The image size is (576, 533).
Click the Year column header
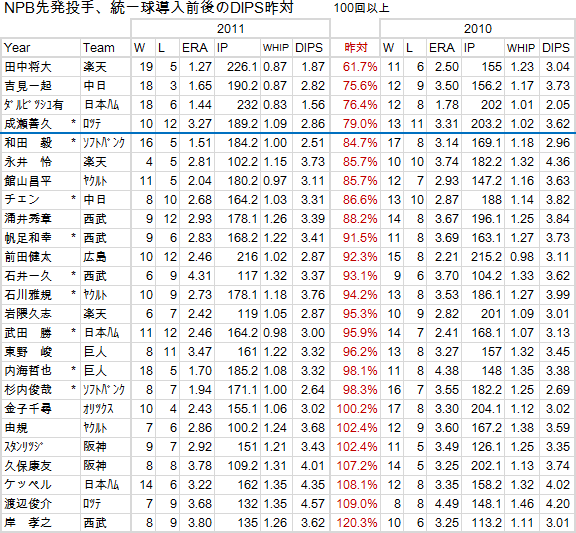click(40, 48)
